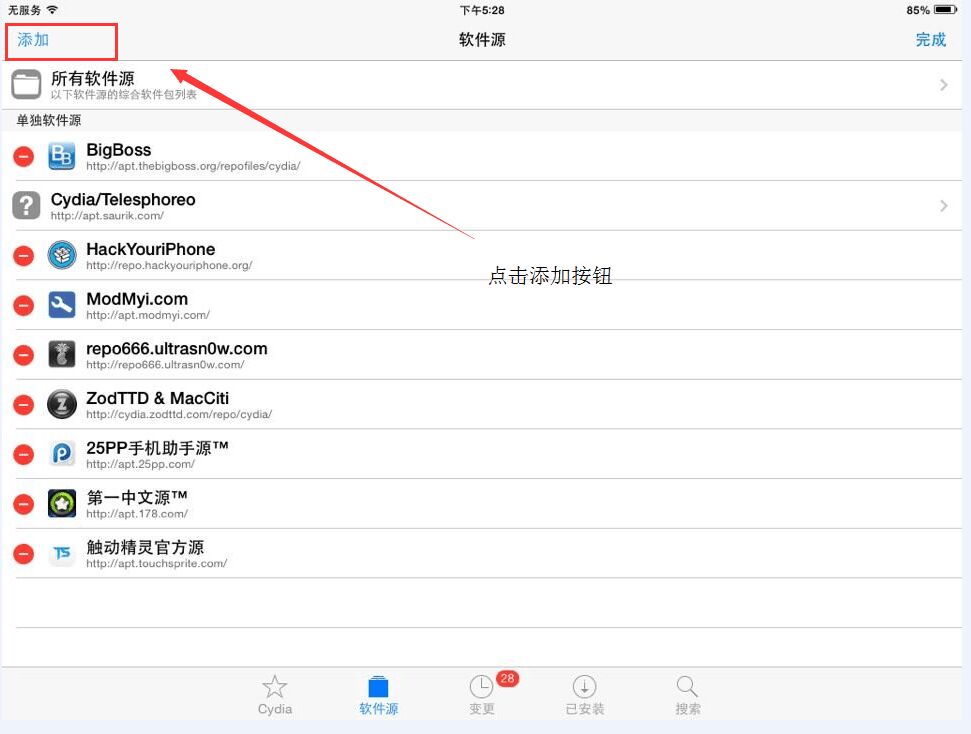Screen dimensions: 971x734
Task: Tap the Cydia/Telesphoreo question mark icon
Action: click(x=26, y=206)
